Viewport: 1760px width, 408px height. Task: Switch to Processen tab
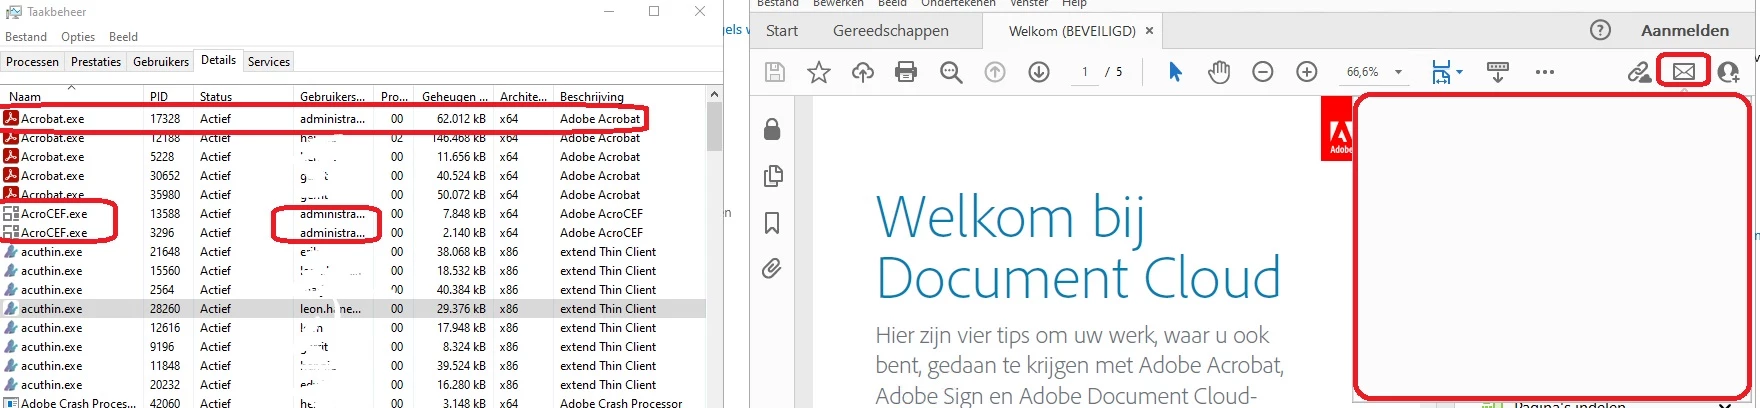33,62
